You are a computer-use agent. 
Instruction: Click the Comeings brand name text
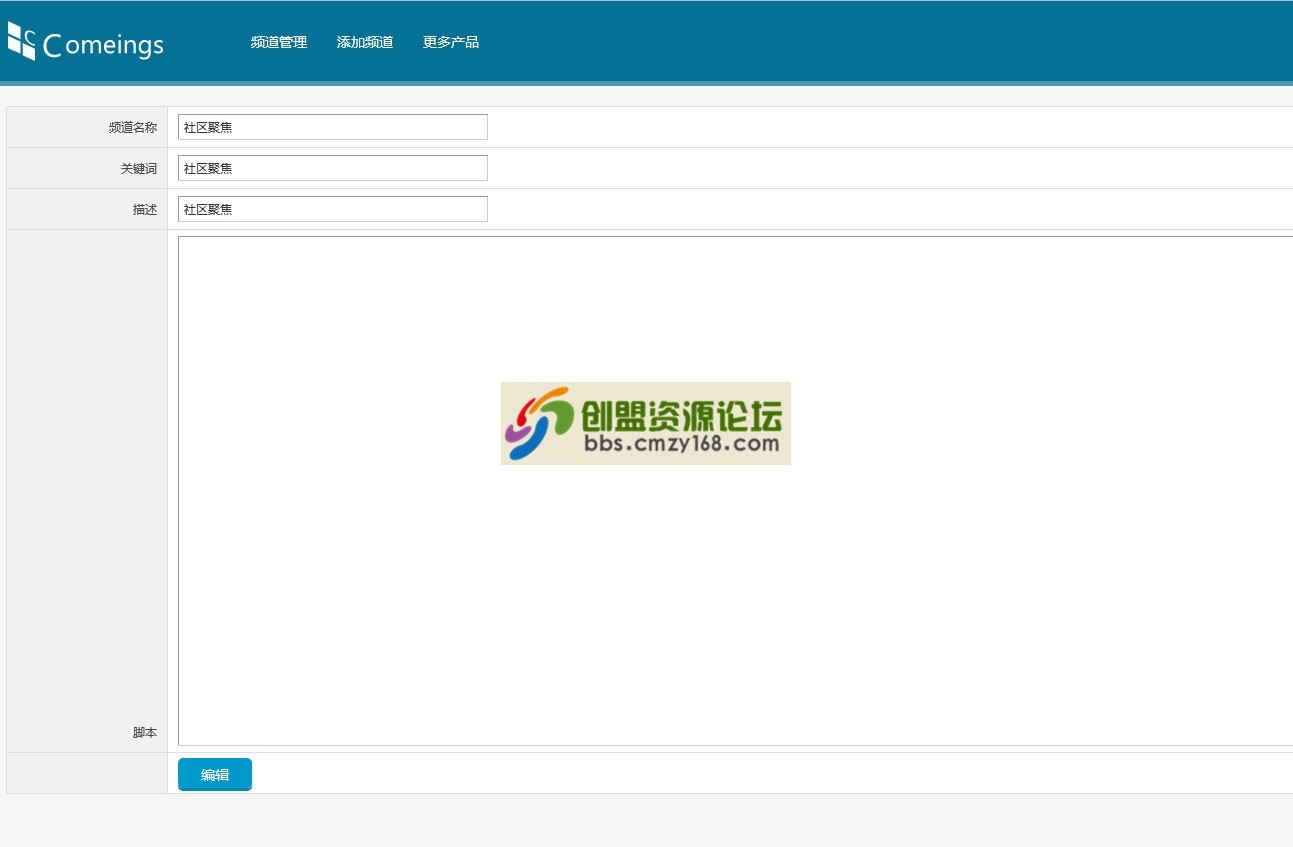click(x=104, y=45)
